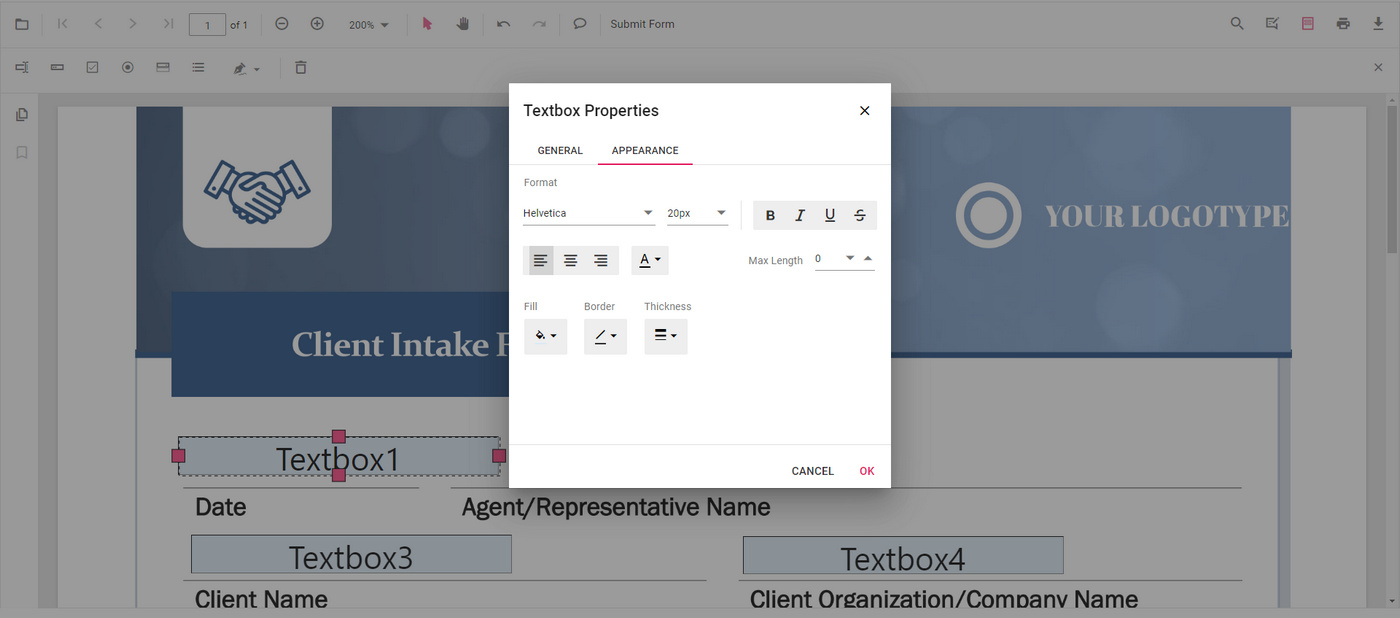The image size is (1400, 618).
Task: Select the Textbox form field tool
Action: 21,67
